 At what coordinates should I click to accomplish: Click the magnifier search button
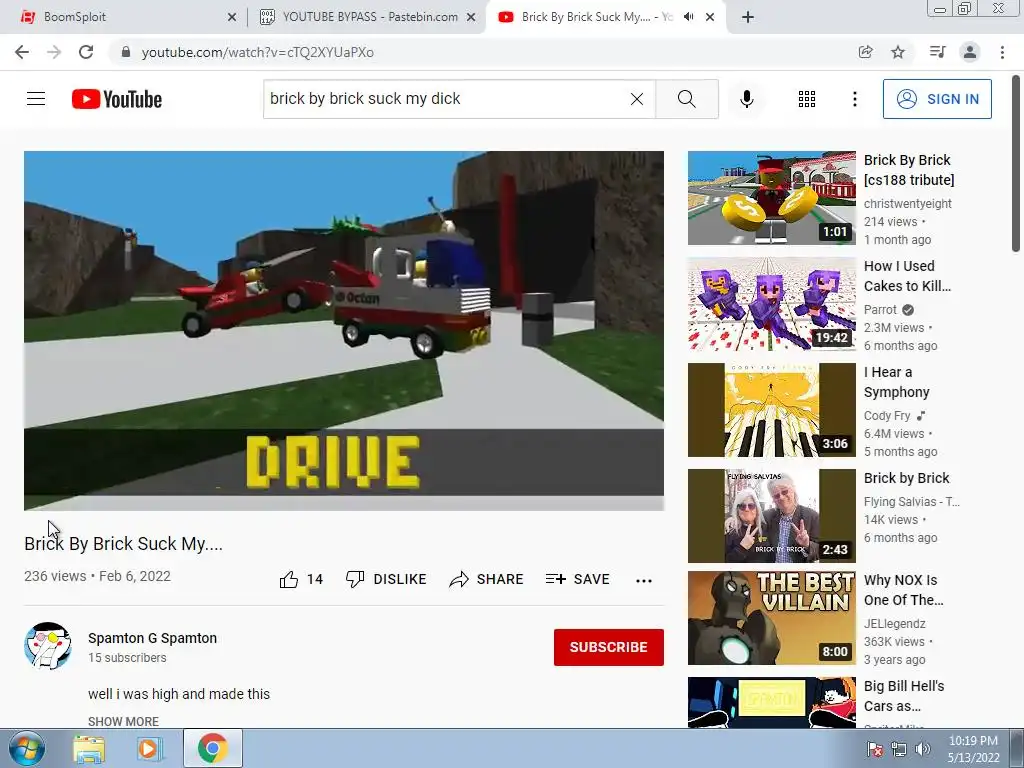click(x=686, y=99)
